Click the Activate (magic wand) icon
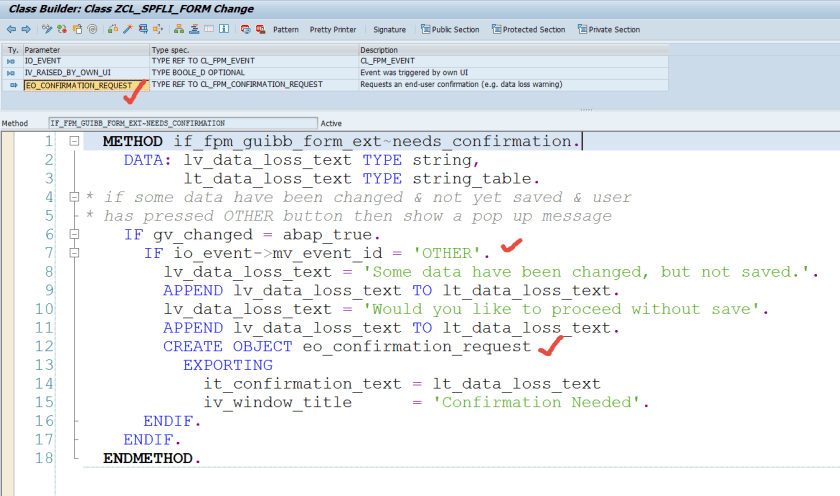 (128, 30)
